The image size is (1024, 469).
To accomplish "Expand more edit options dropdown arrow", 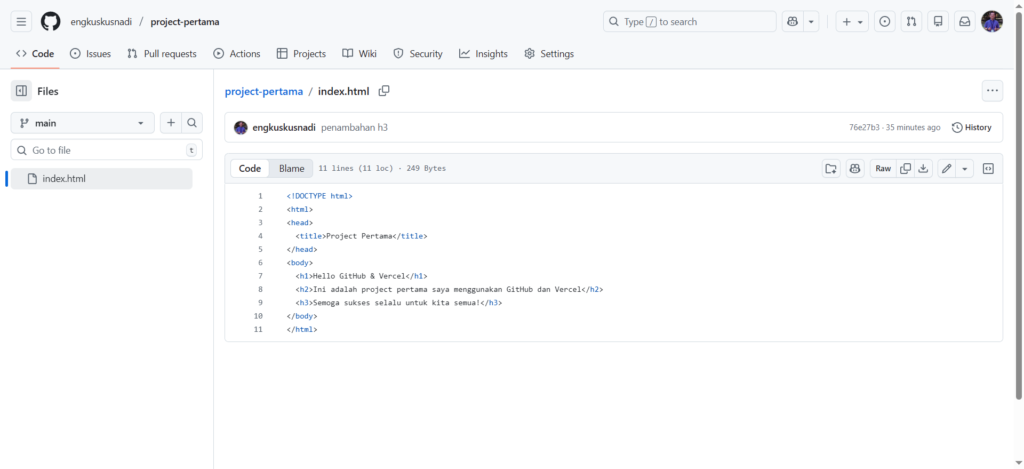I will (x=965, y=169).
